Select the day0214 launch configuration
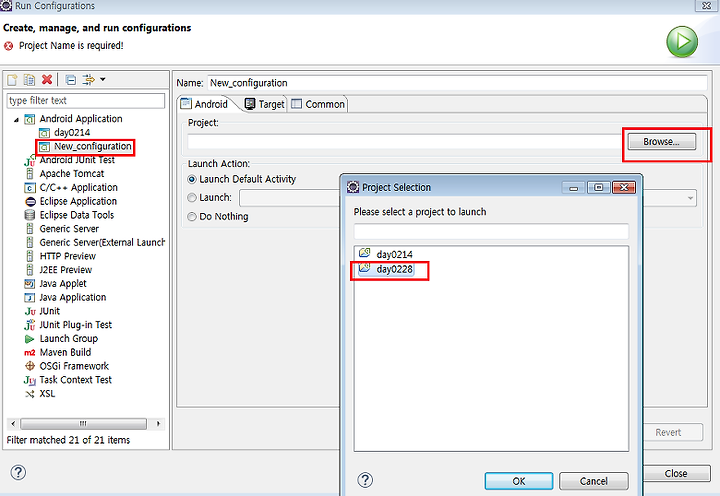This screenshot has height=496, width=720. (72, 133)
